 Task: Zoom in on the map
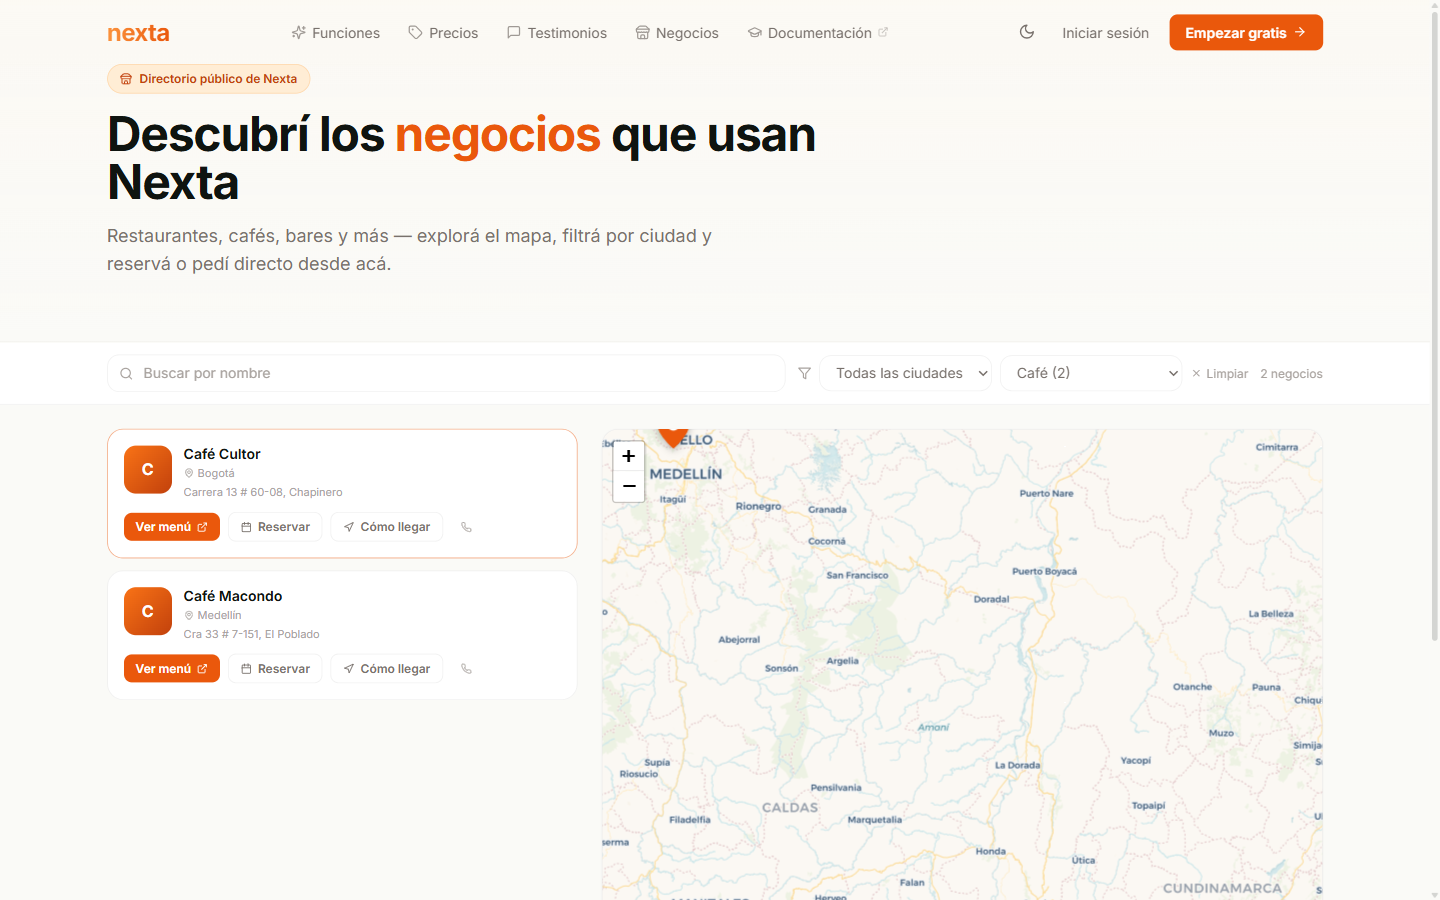628,456
